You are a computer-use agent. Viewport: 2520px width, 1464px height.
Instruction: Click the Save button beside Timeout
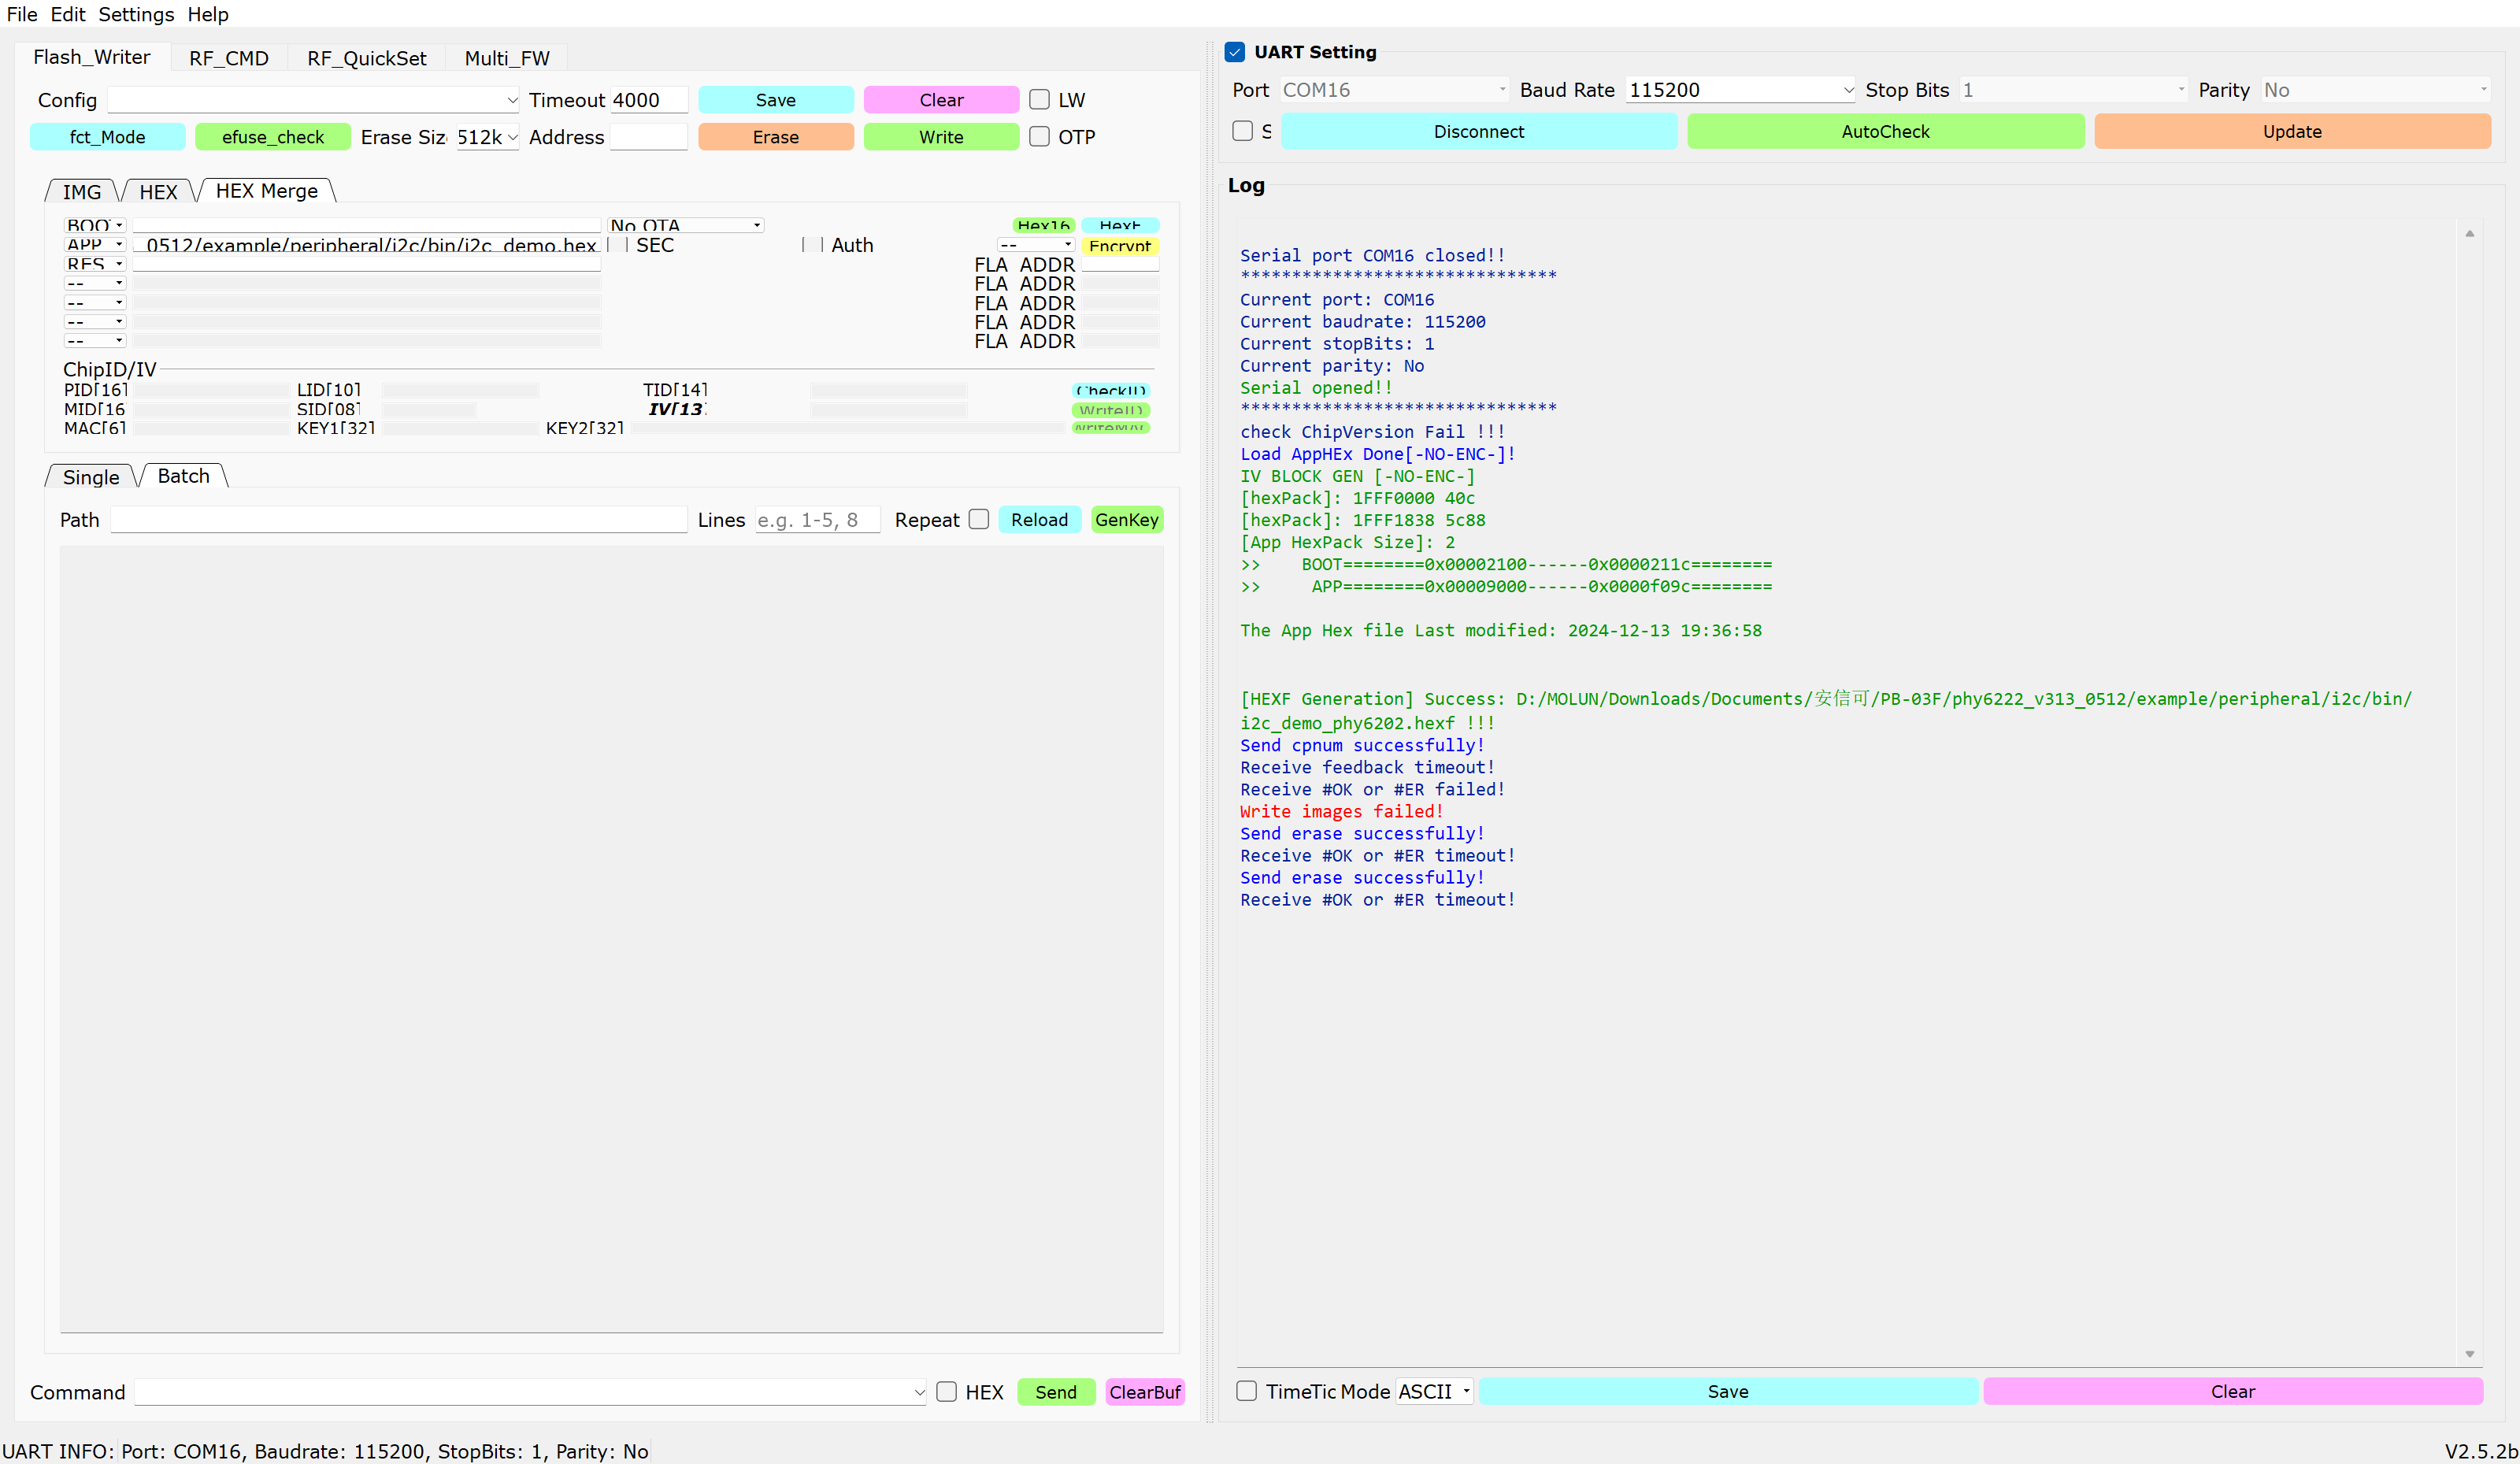(776, 100)
